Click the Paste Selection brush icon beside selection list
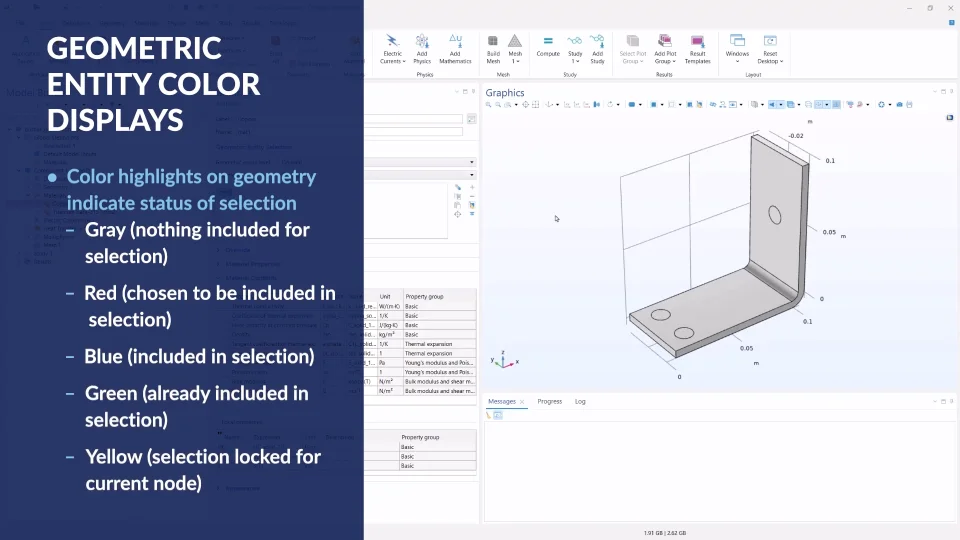Screen dimensions: 960x540 click(x=458, y=187)
